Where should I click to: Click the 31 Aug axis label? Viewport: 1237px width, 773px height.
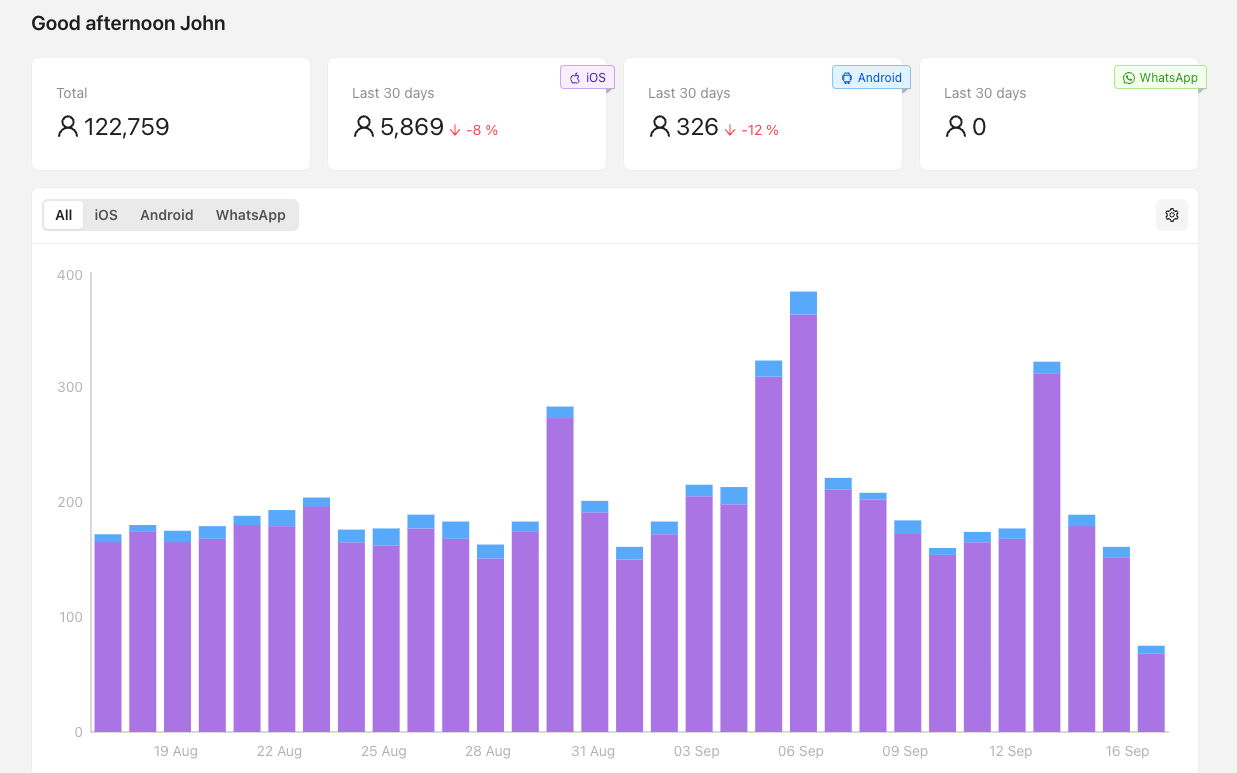(x=593, y=751)
